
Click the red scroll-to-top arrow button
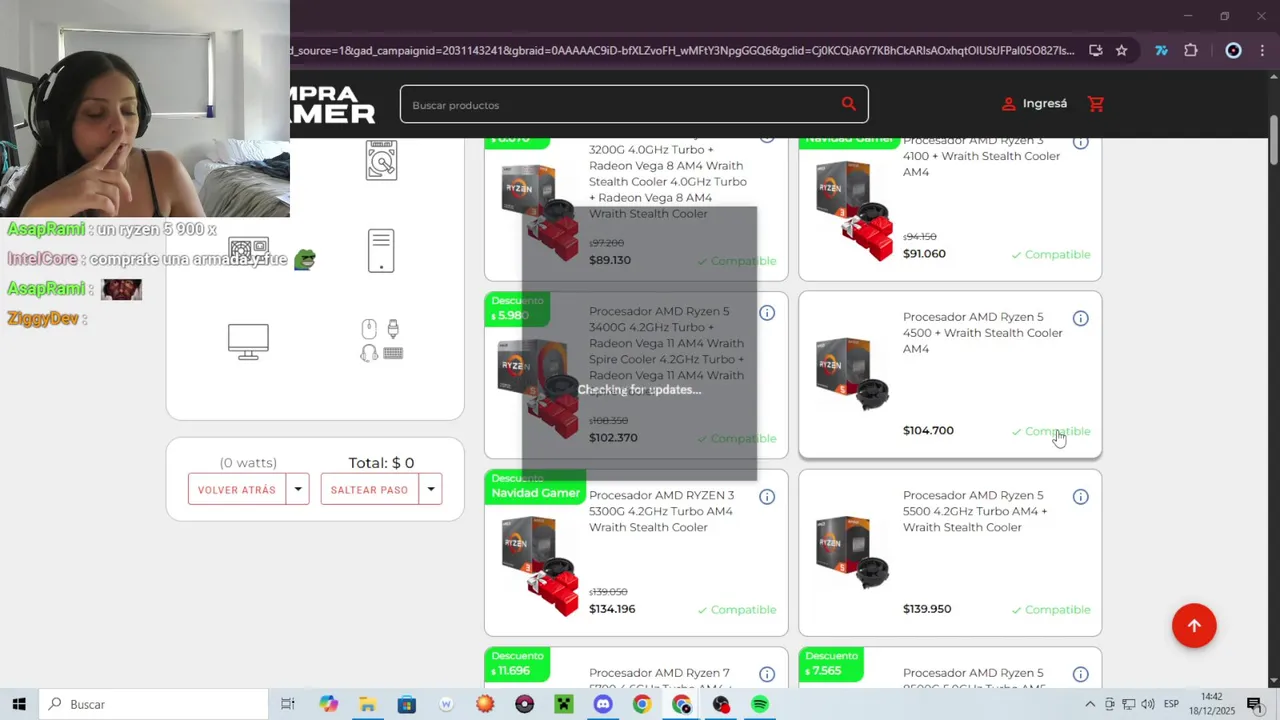[1194, 626]
